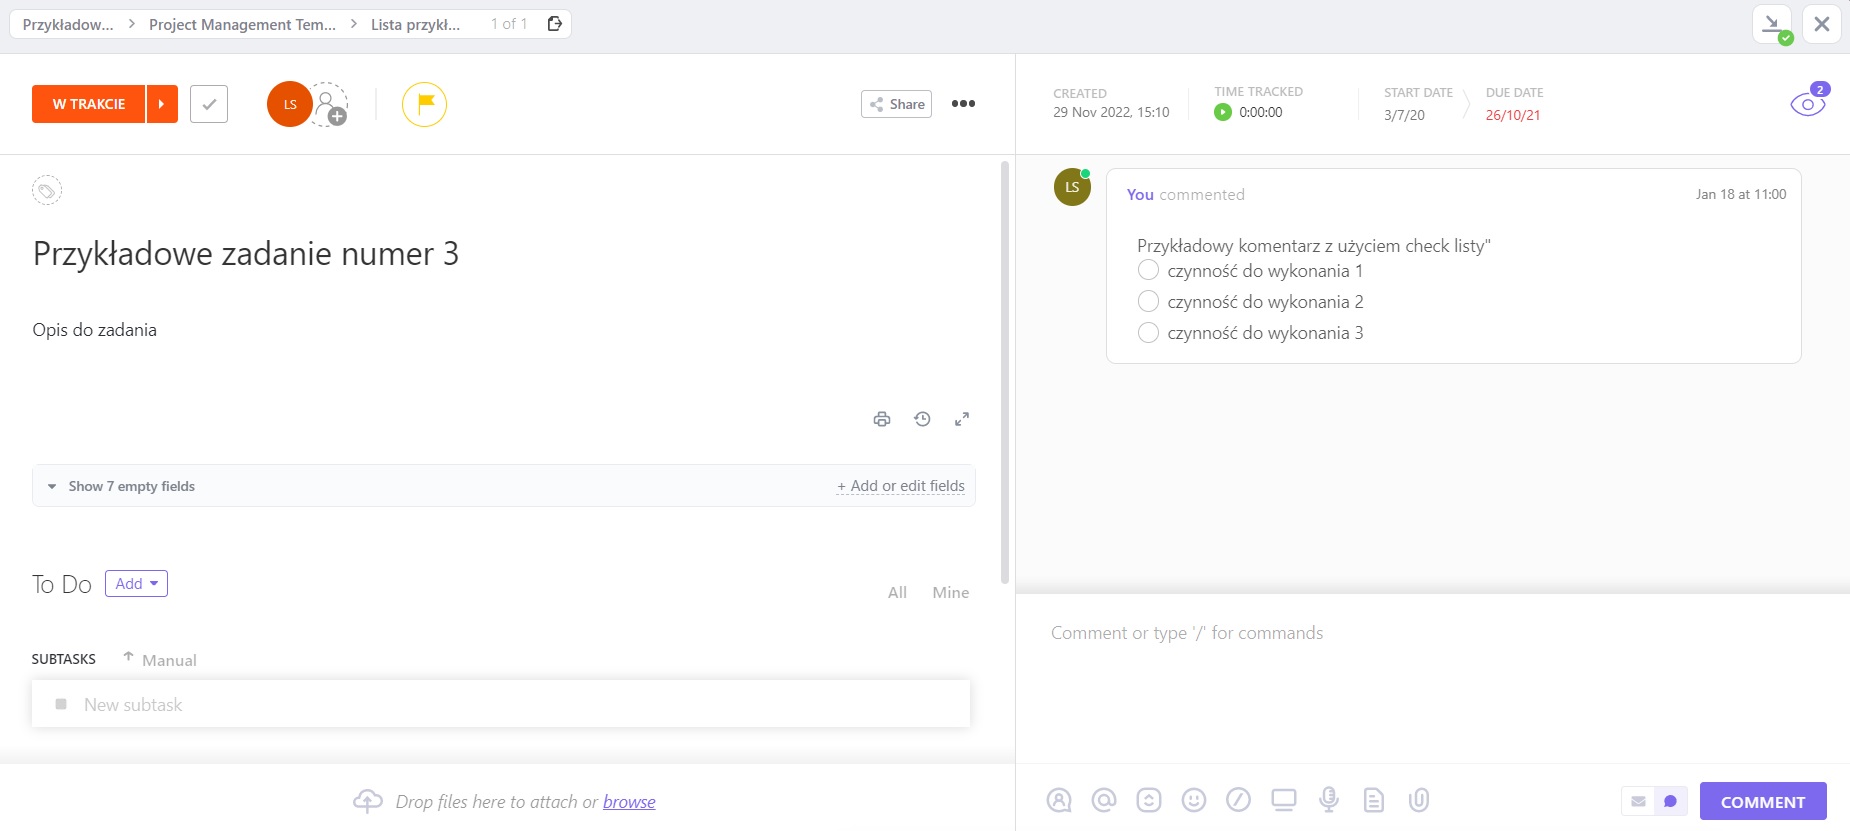The height and width of the screenshot is (831, 1850).
Task: Open Lista przykł... breadcrumb
Action: click(415, 24)
